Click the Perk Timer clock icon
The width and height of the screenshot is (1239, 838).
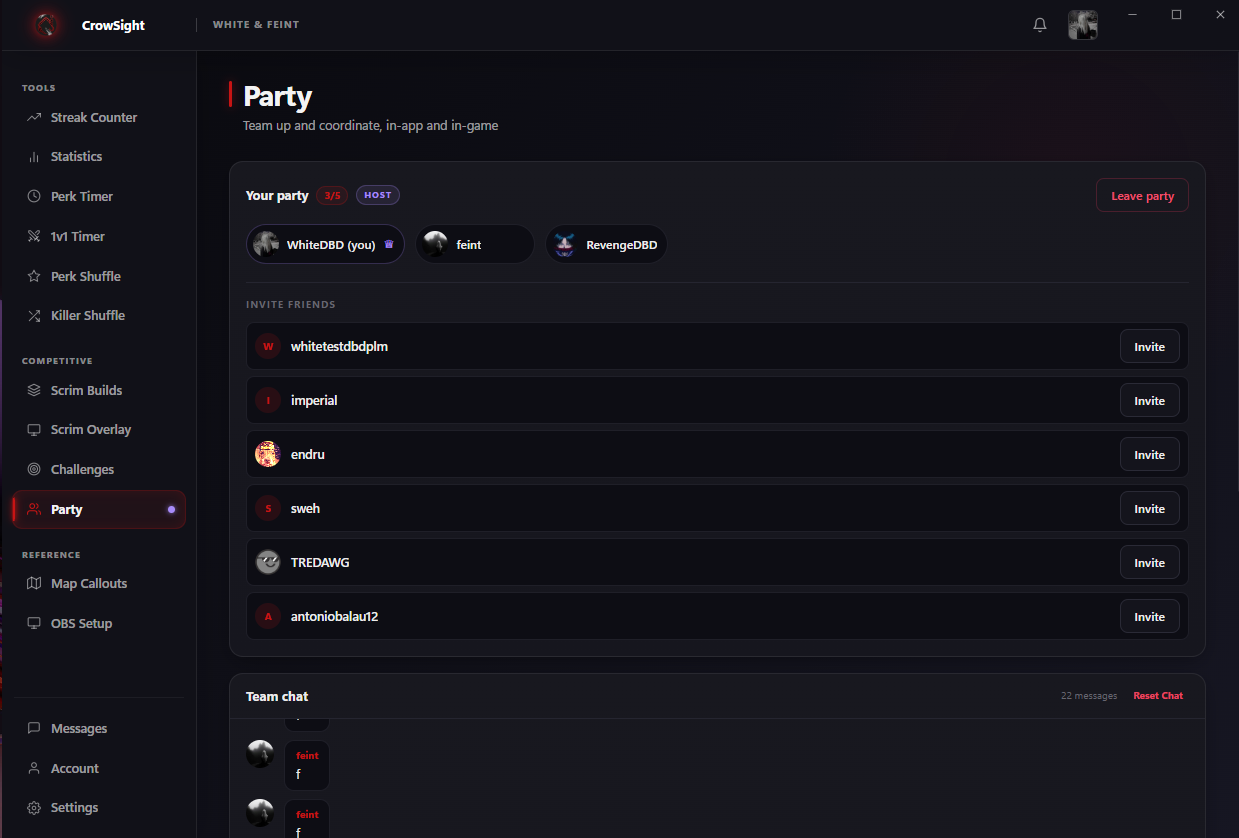pos(34,196)
